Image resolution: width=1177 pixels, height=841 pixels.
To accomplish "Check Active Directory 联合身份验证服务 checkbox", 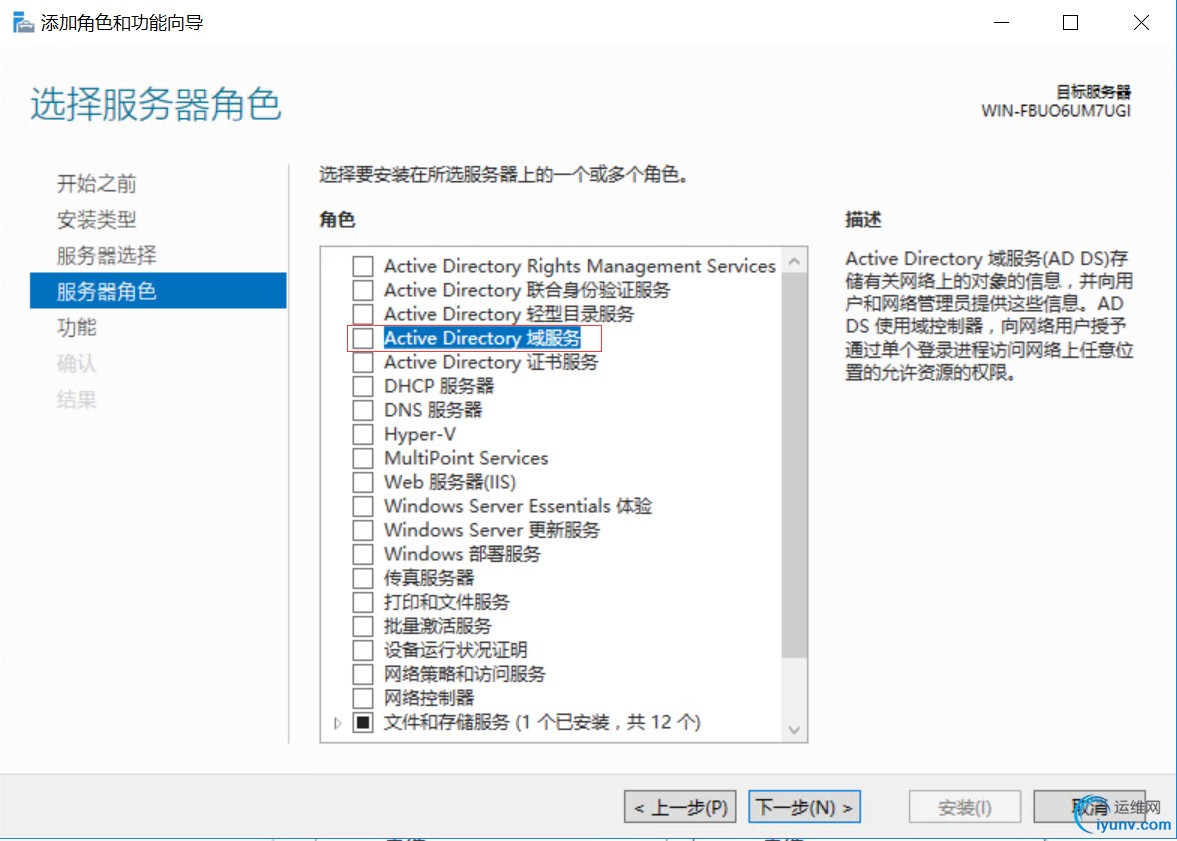I will pos(363,291).
